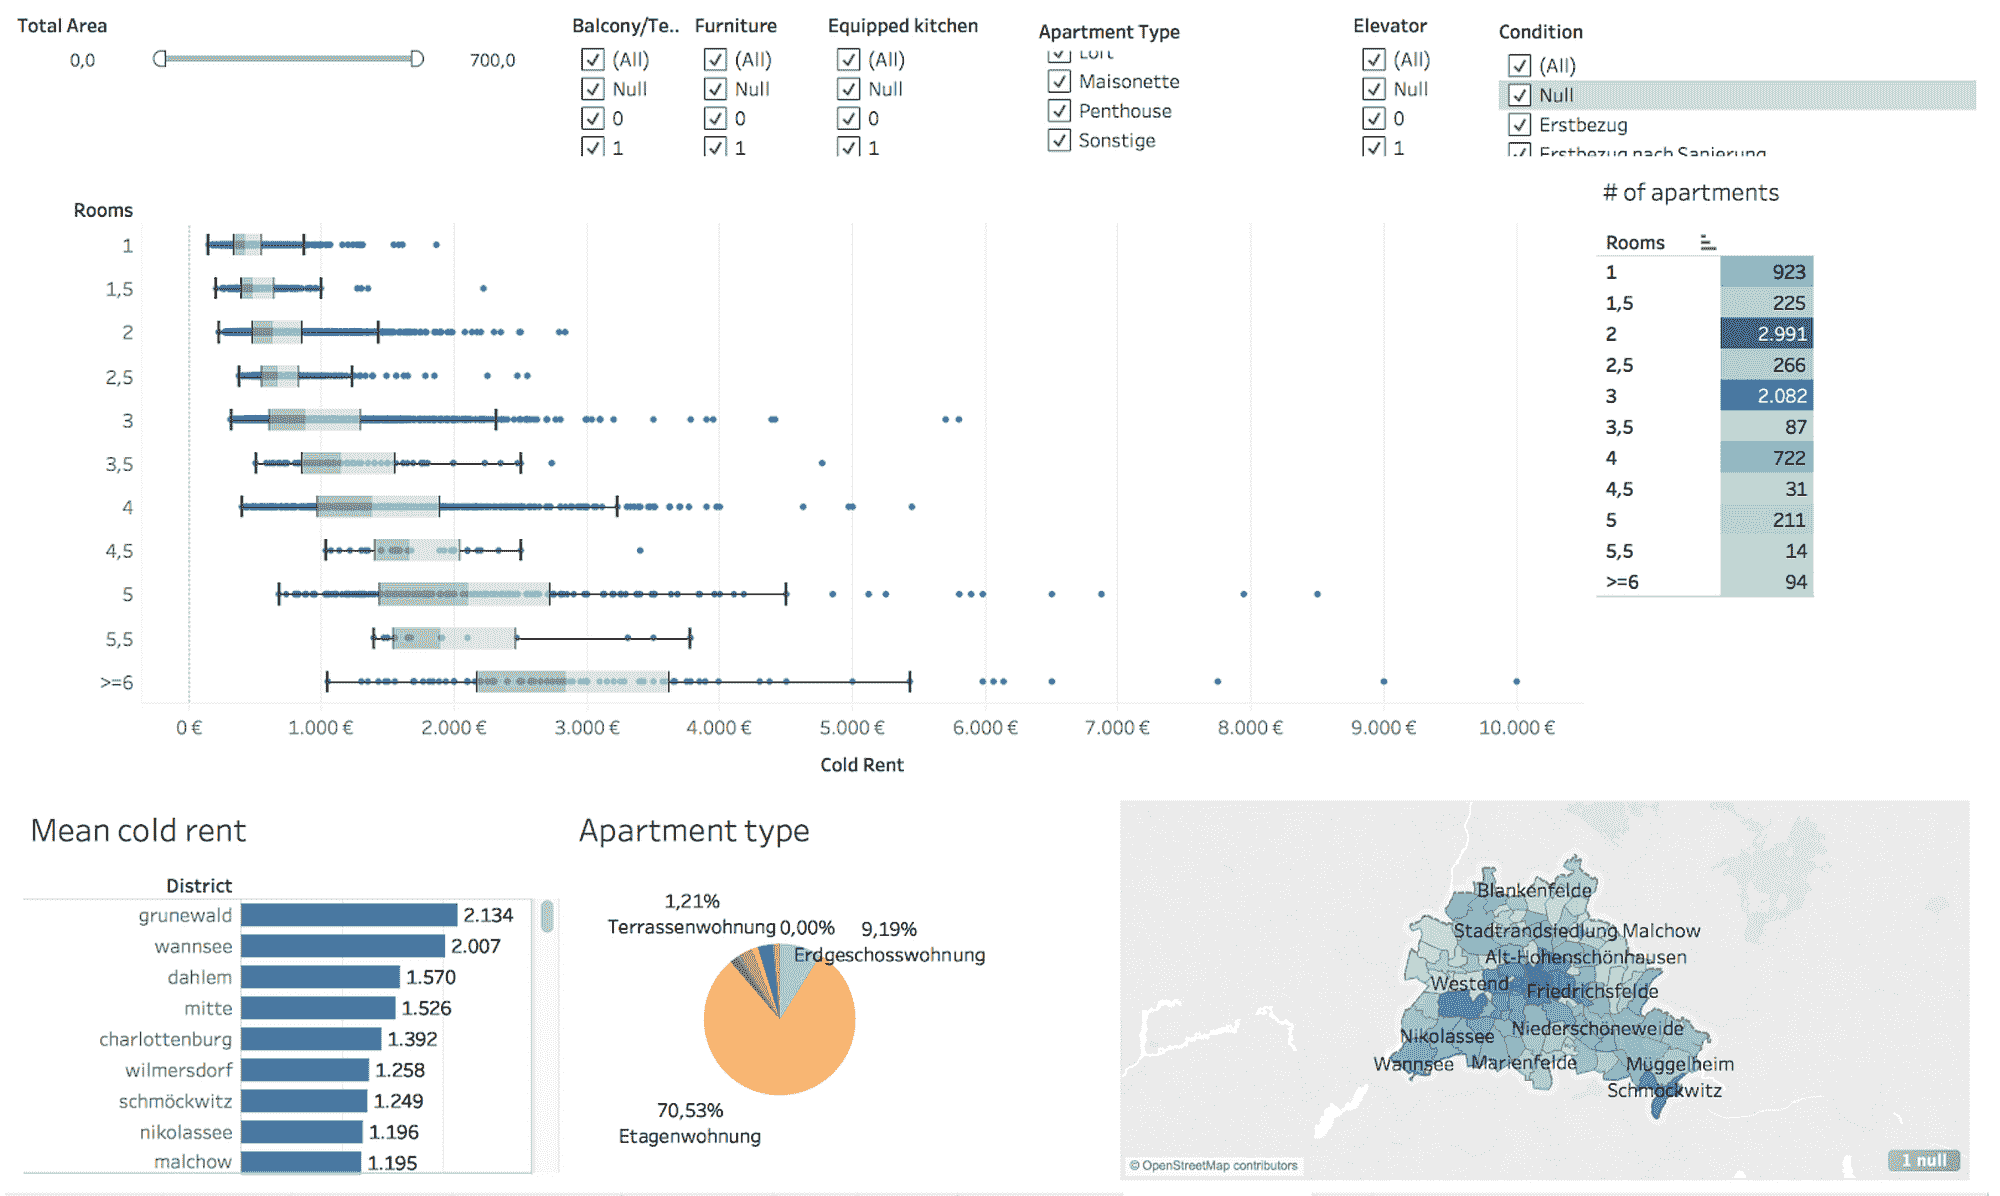
Task: Uncheck Erstbezug in Condition filter
Action: coord(1519,125)
